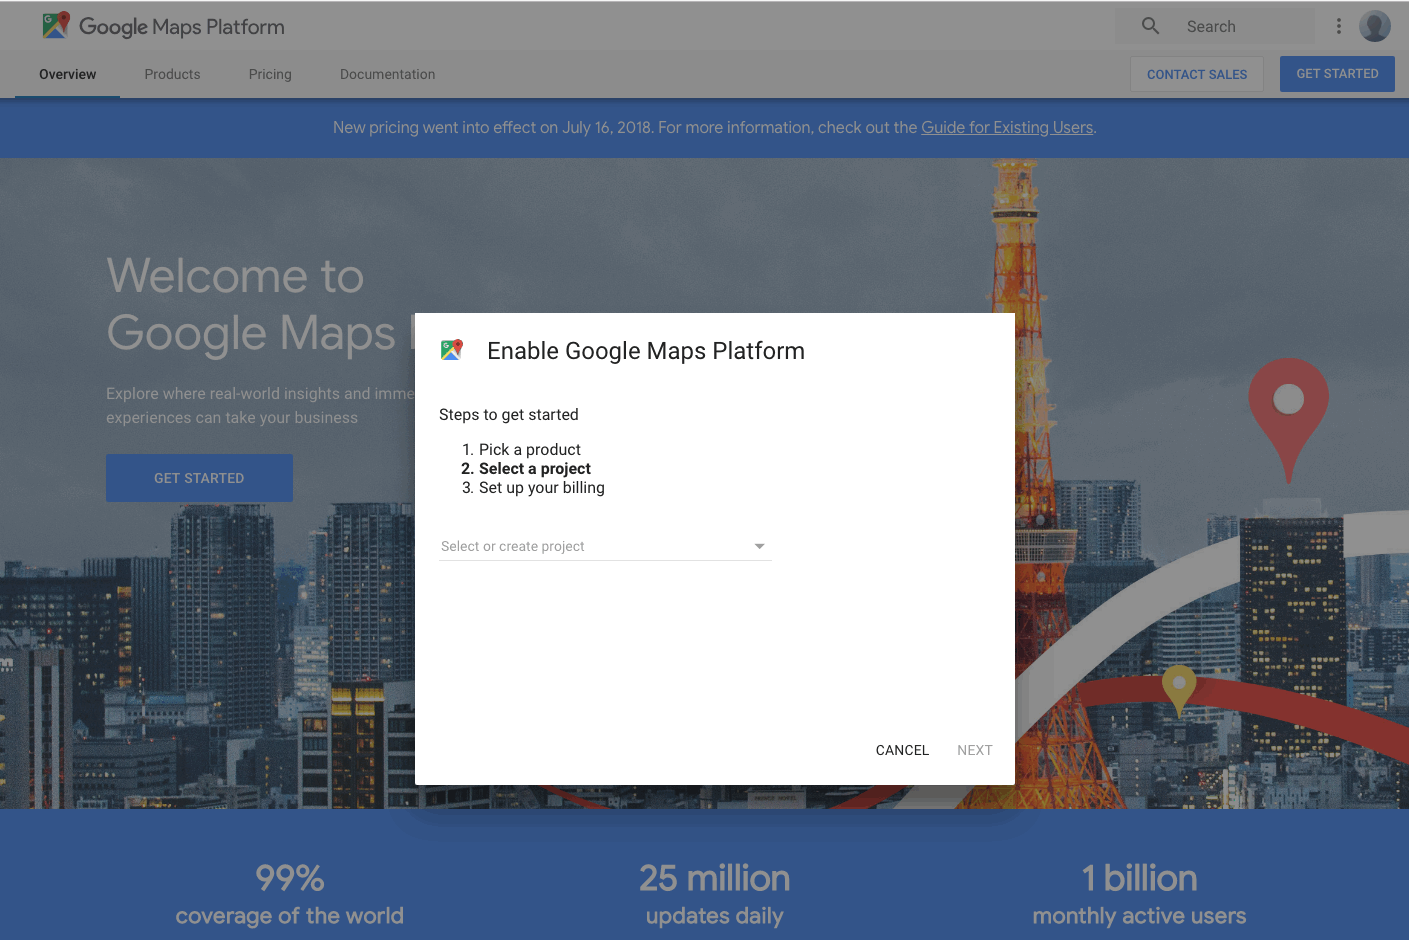
Task: Click the 'updates daily' caption
Action: [715, 916]
